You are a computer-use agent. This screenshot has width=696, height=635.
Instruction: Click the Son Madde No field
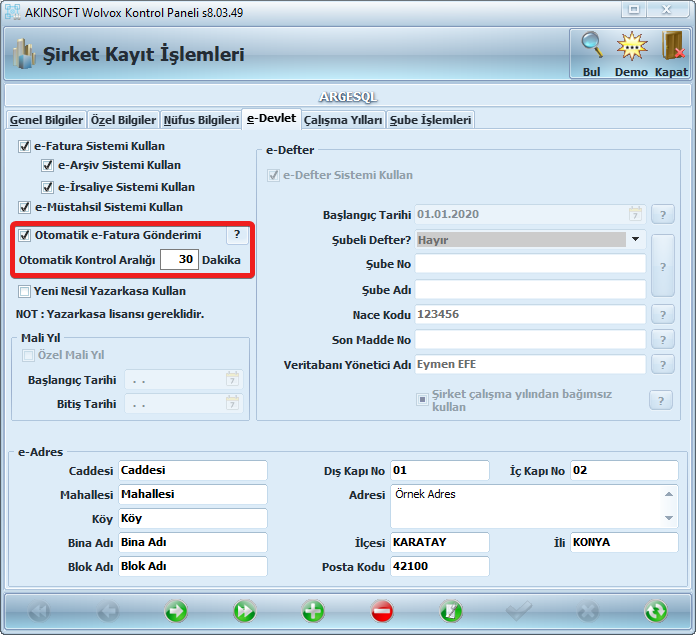click(x=530, y=339)
